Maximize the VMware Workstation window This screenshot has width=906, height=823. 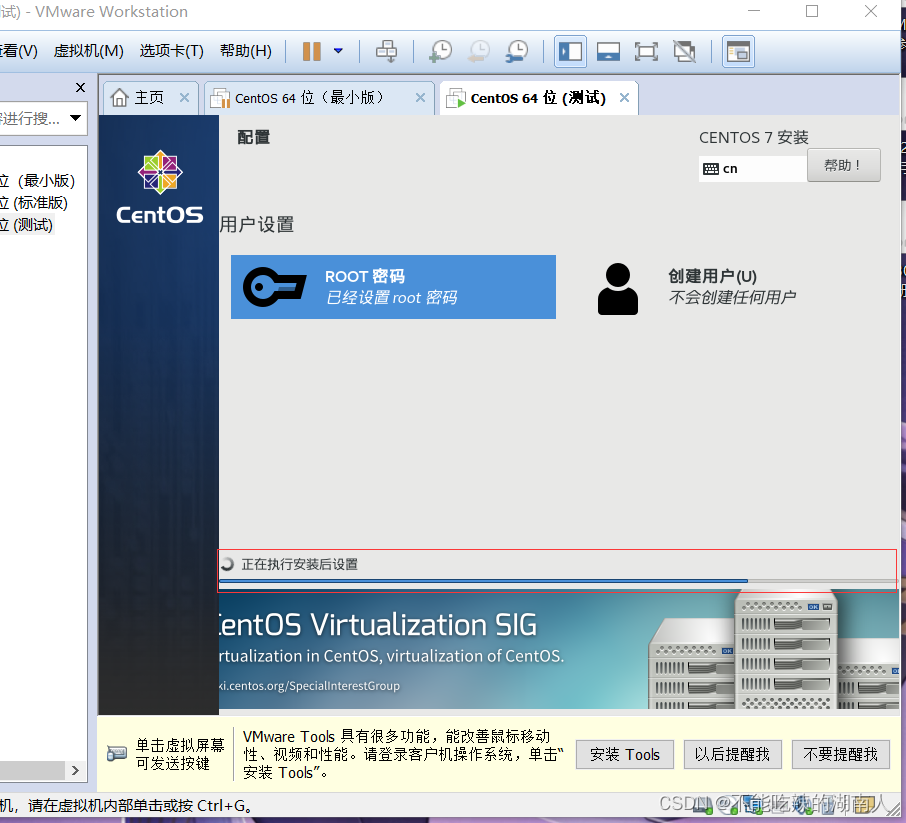812,11
